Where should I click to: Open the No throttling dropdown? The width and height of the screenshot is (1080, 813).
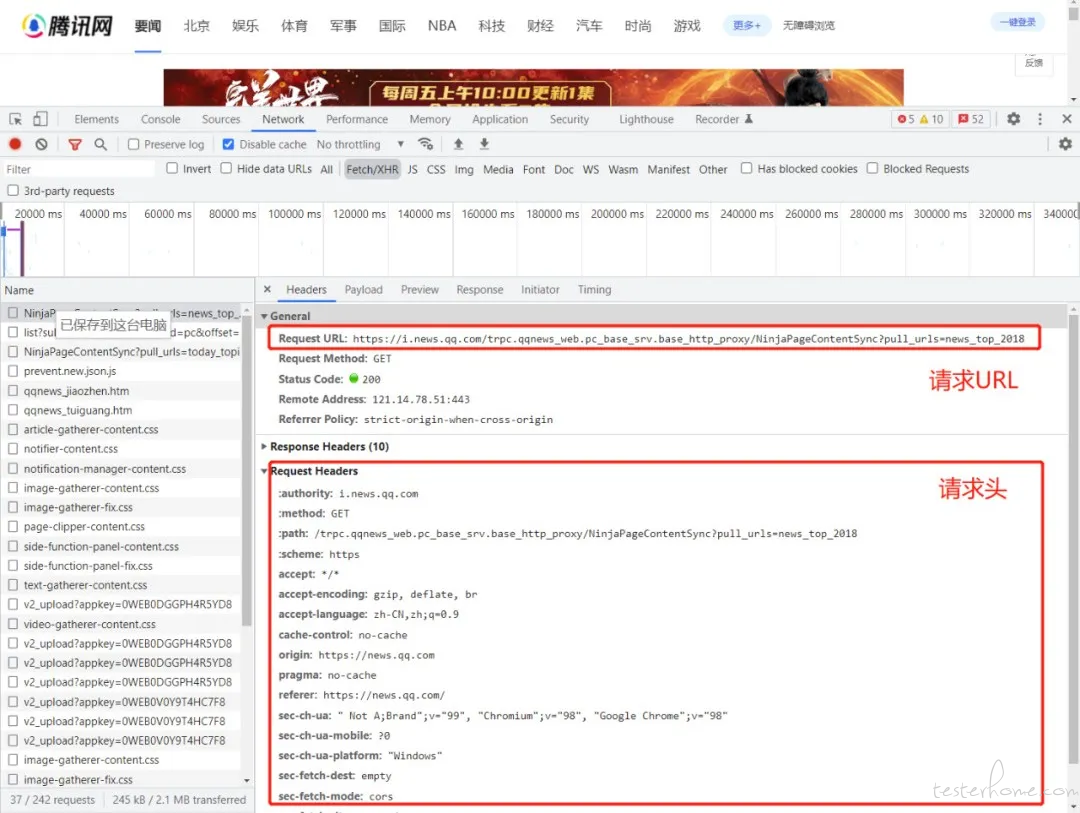click(x=360, y=144)
